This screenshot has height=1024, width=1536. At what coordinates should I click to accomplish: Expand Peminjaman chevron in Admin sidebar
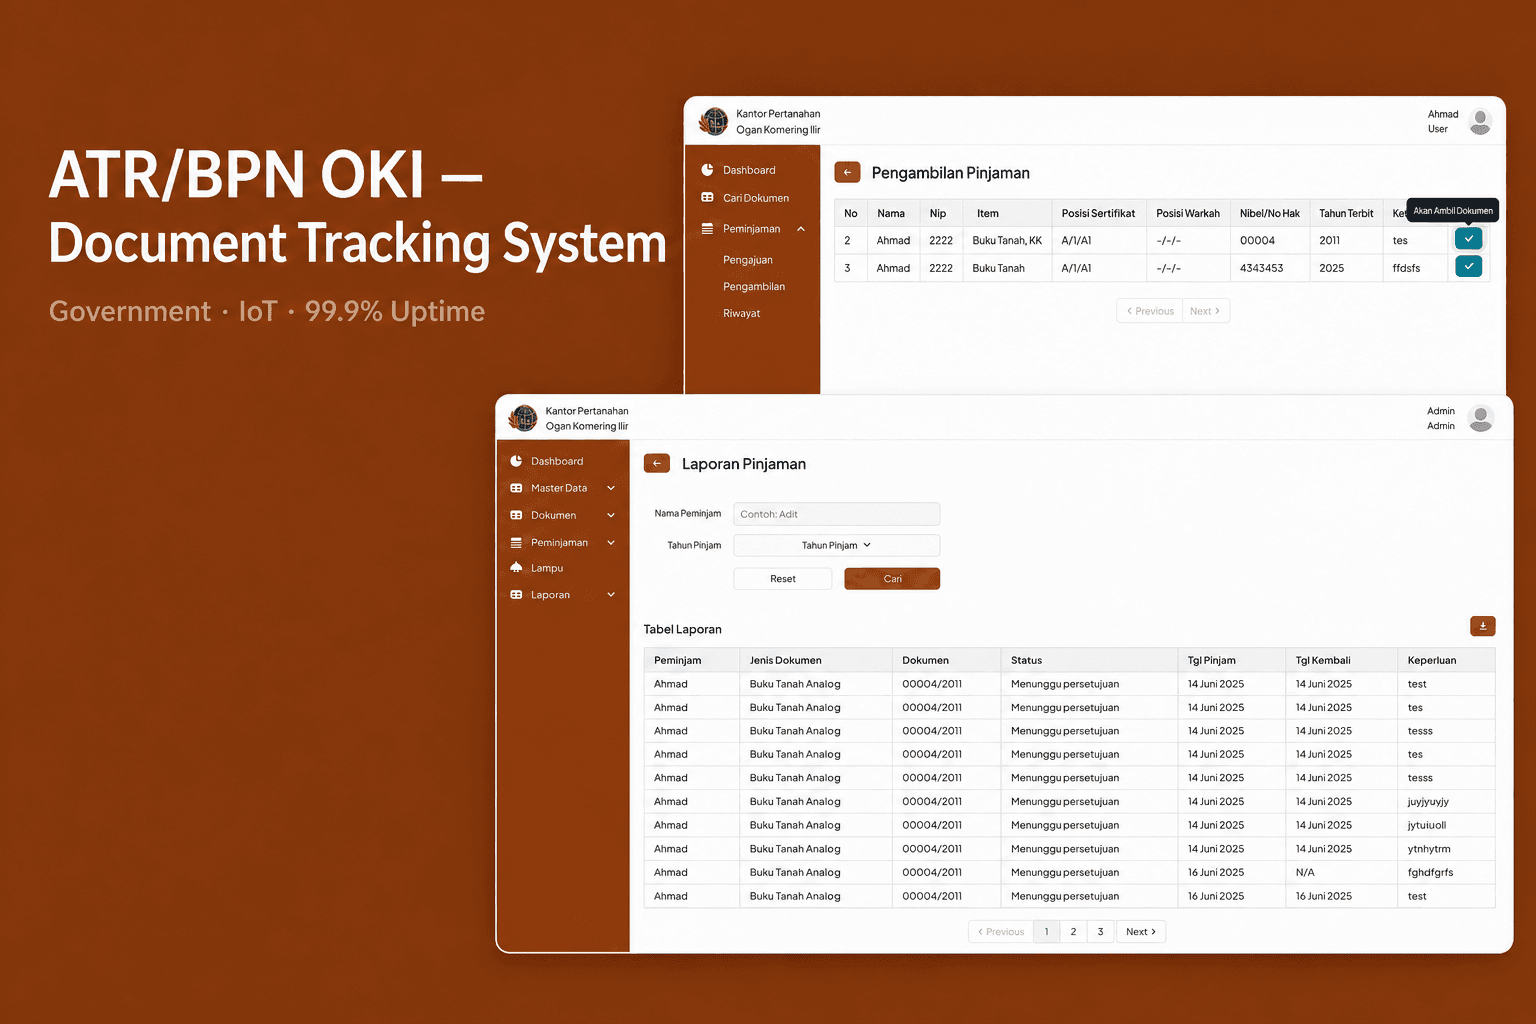pos(611,542)
